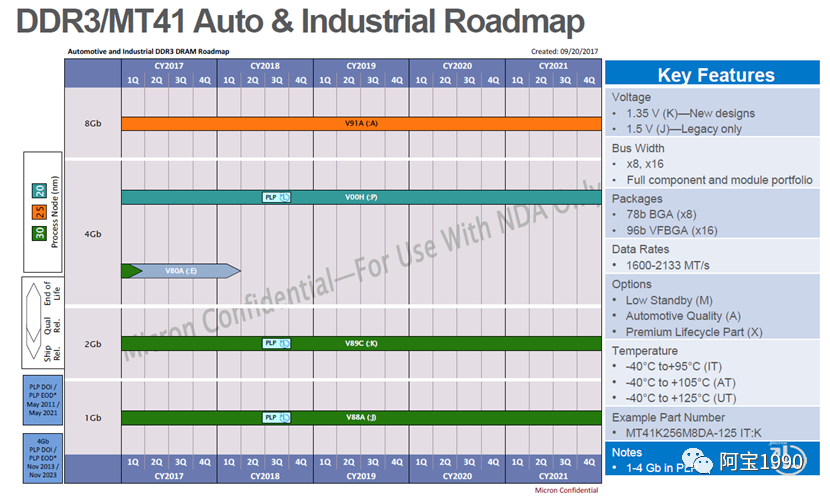Screen dimensions: 830x498
Task: Click the 'Created: 09/20/2017' date text
Action: (x=564, y=52)
